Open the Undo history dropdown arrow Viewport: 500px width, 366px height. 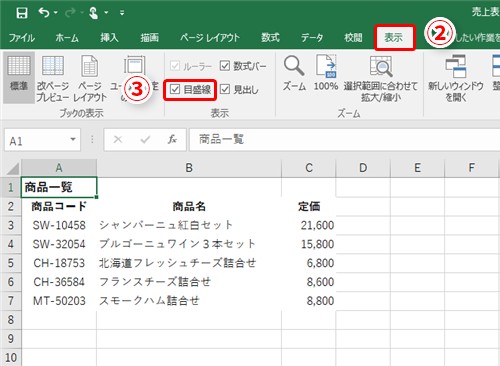point(56,13)
